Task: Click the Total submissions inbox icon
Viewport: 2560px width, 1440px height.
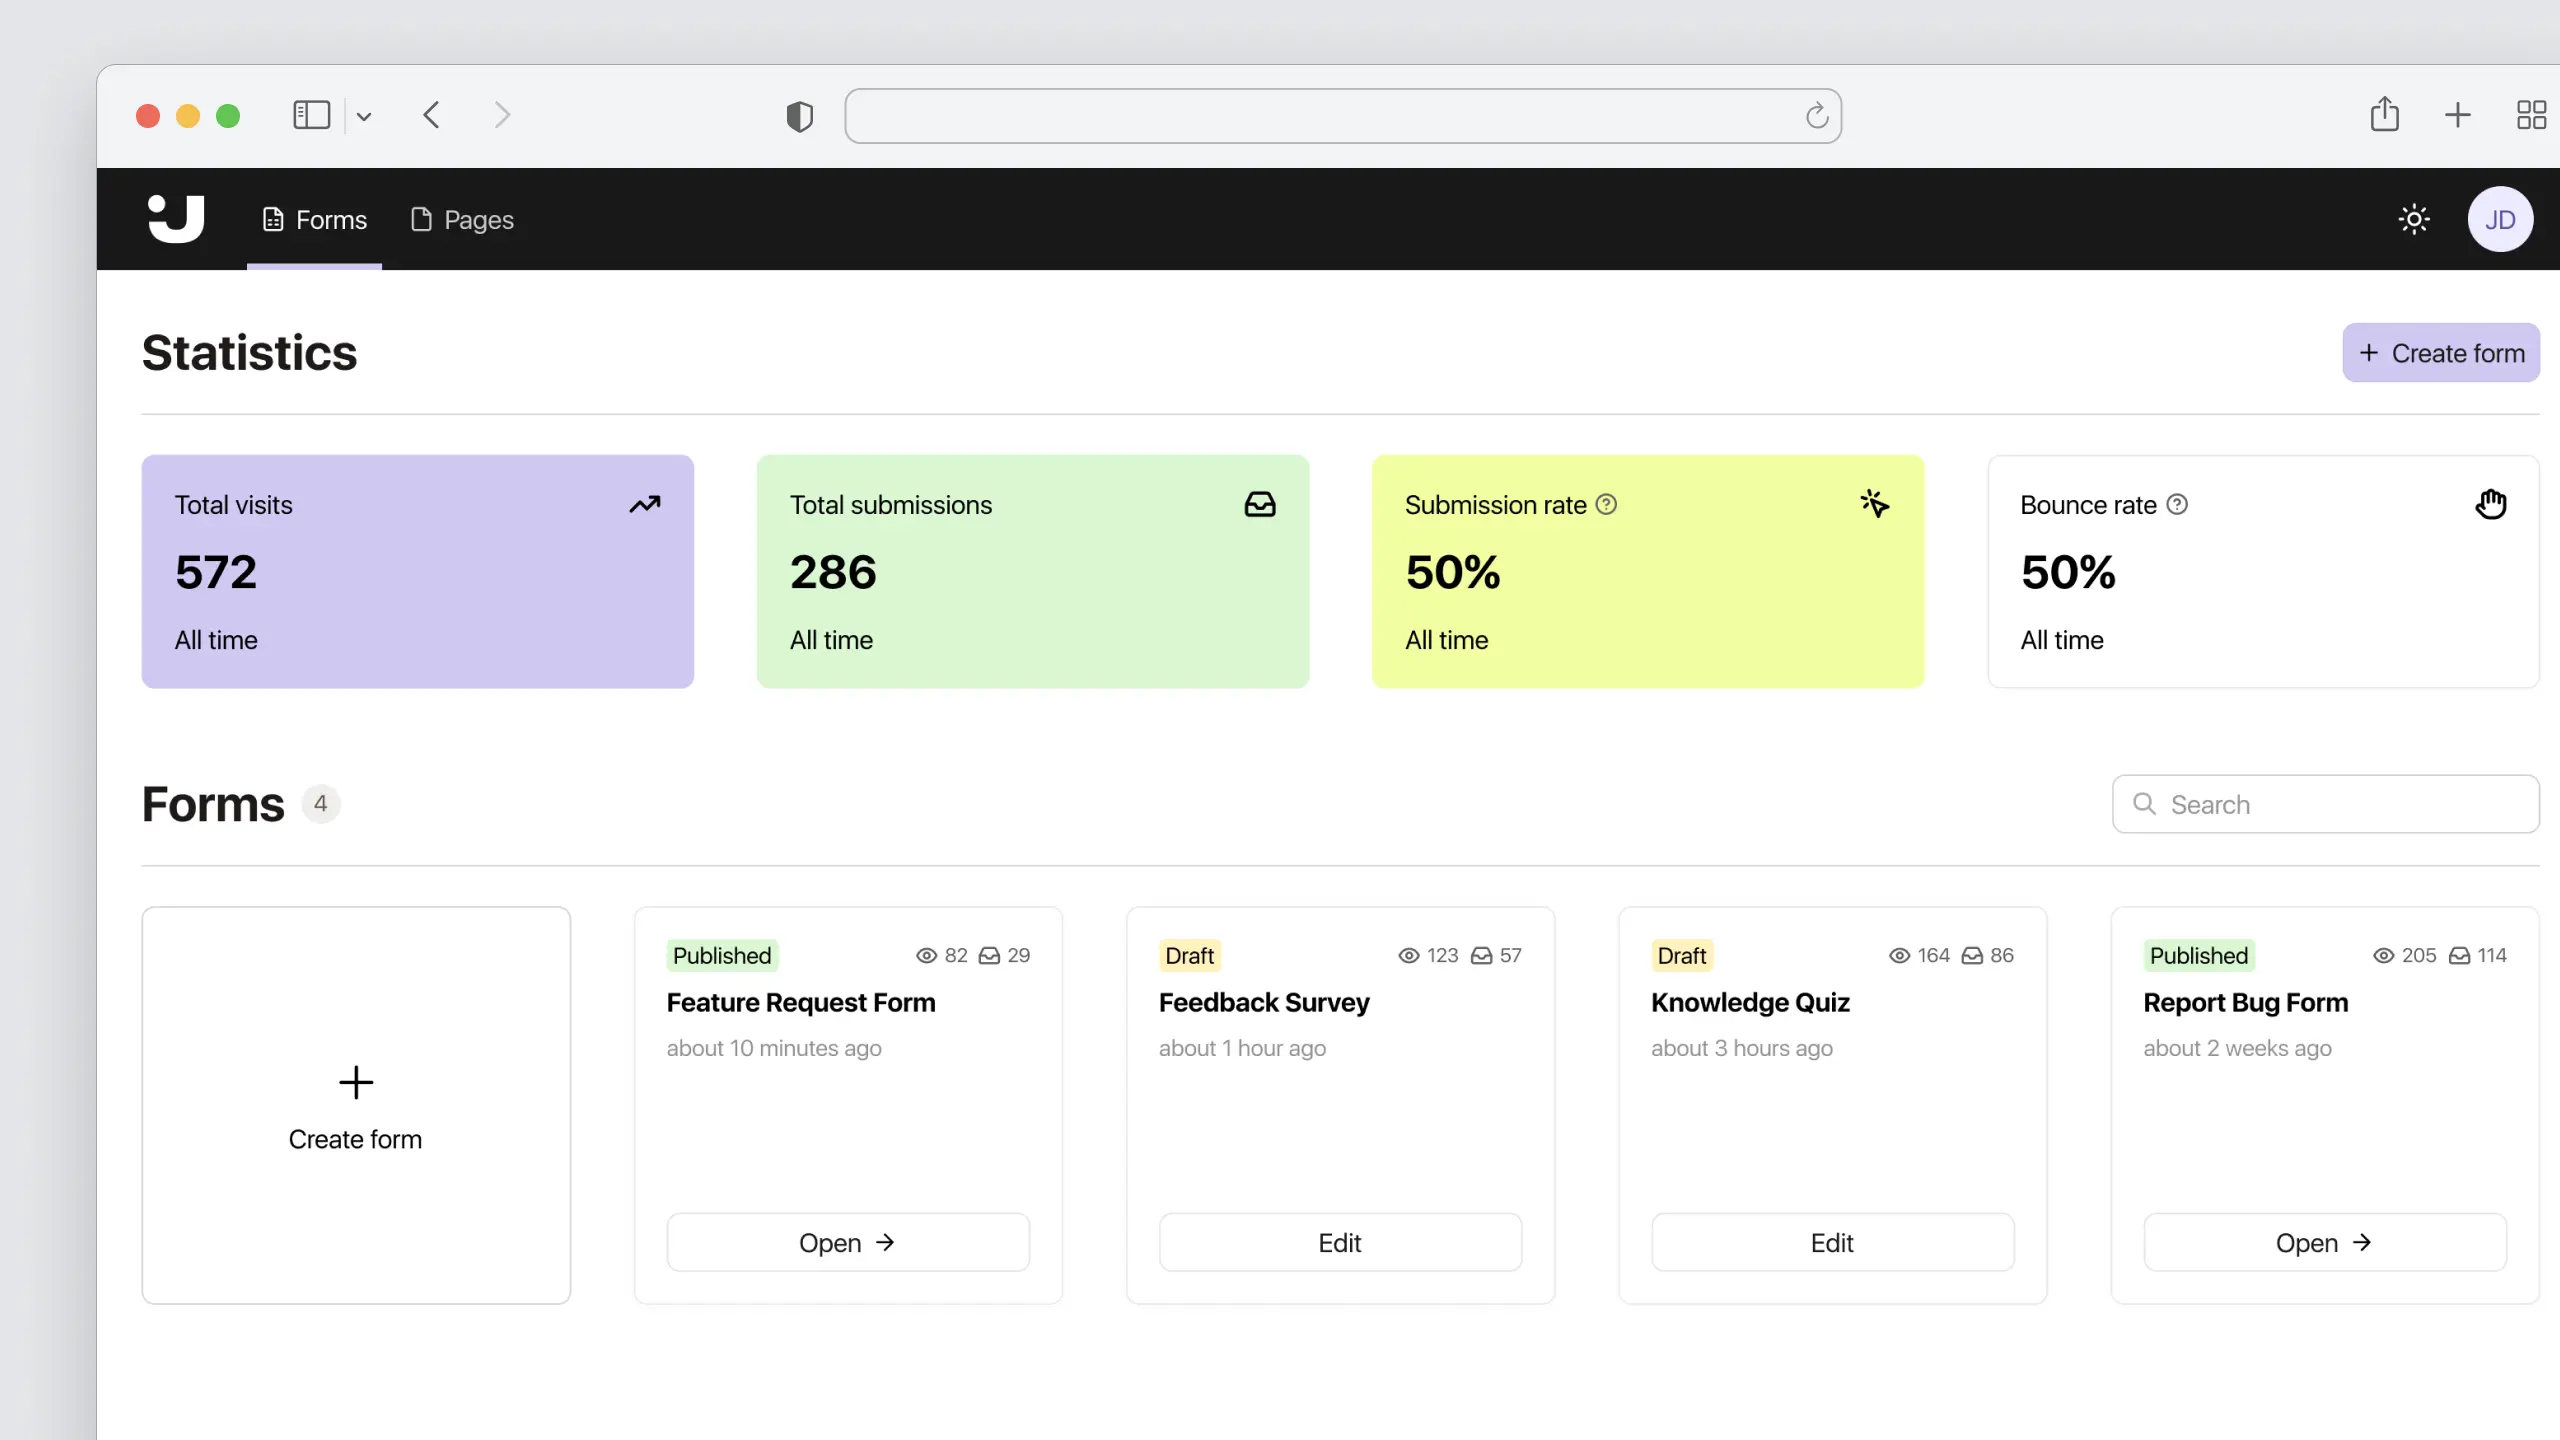Action: pyautogui.click(x=1260, y=504)
